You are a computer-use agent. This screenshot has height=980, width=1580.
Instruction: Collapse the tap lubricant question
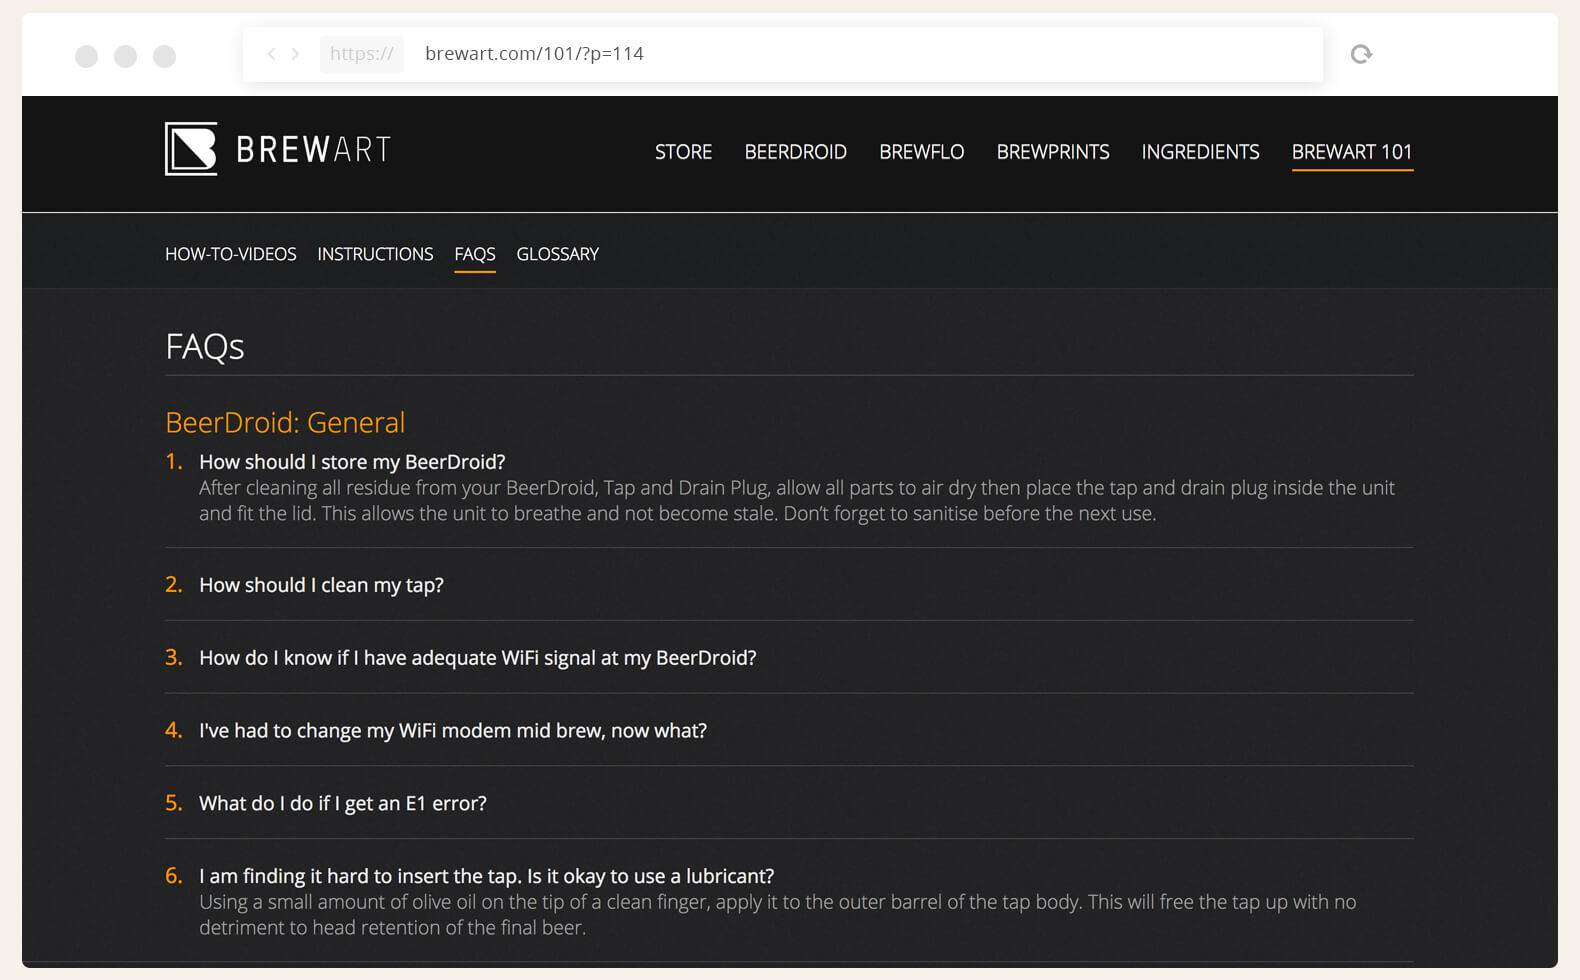pos(486,876)
